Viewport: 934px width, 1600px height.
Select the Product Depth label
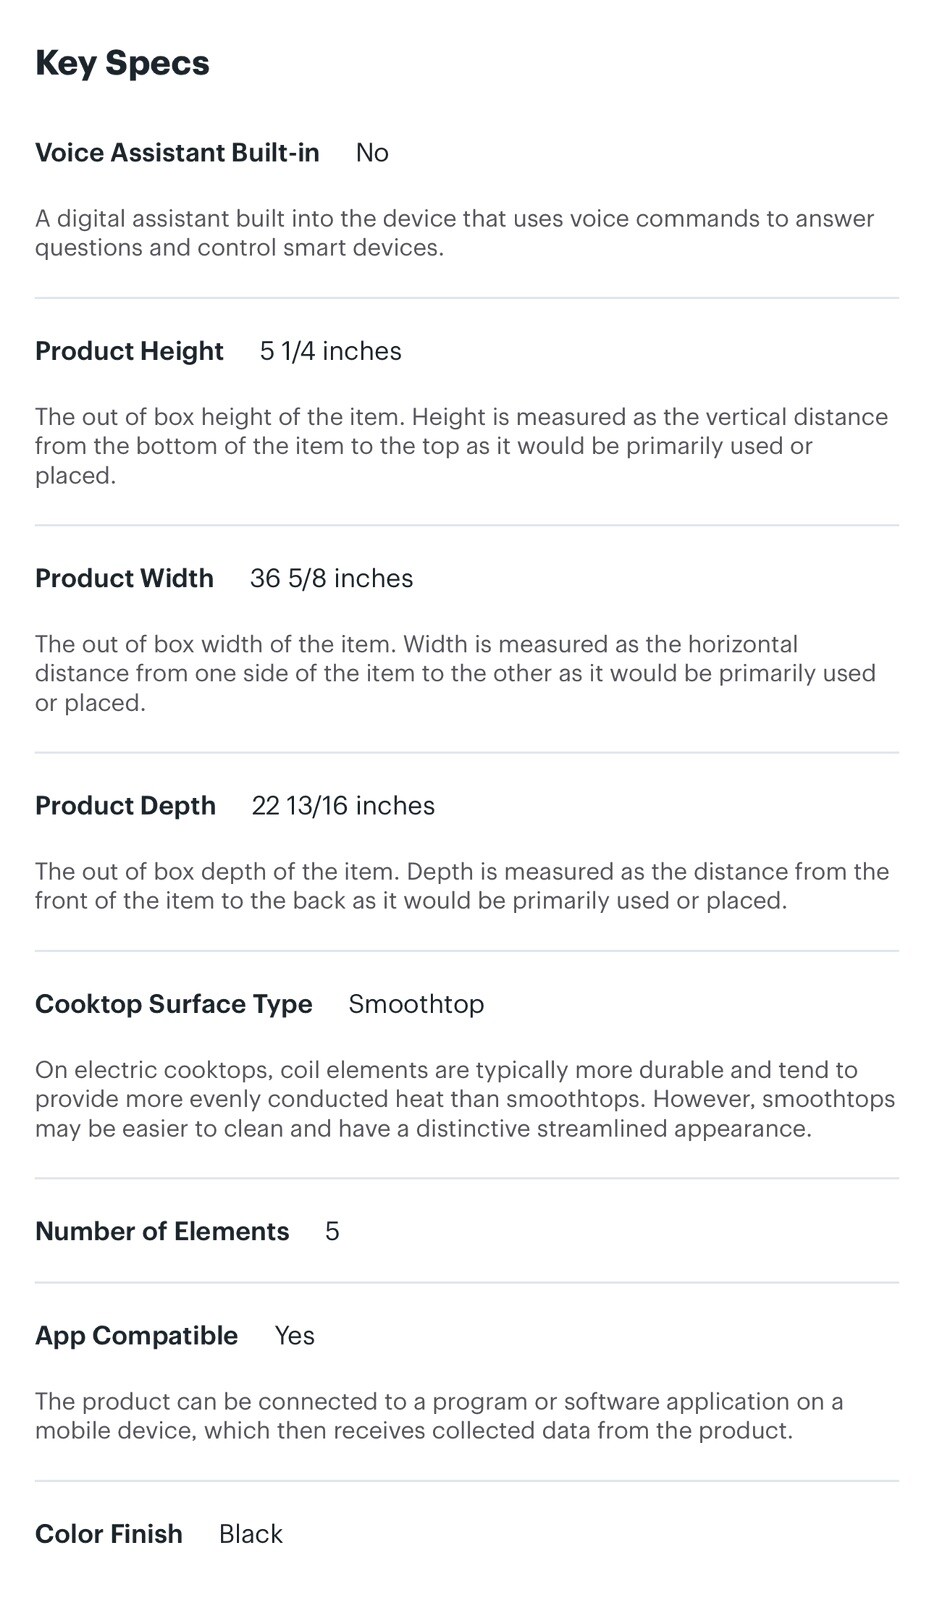coord(125,806)
